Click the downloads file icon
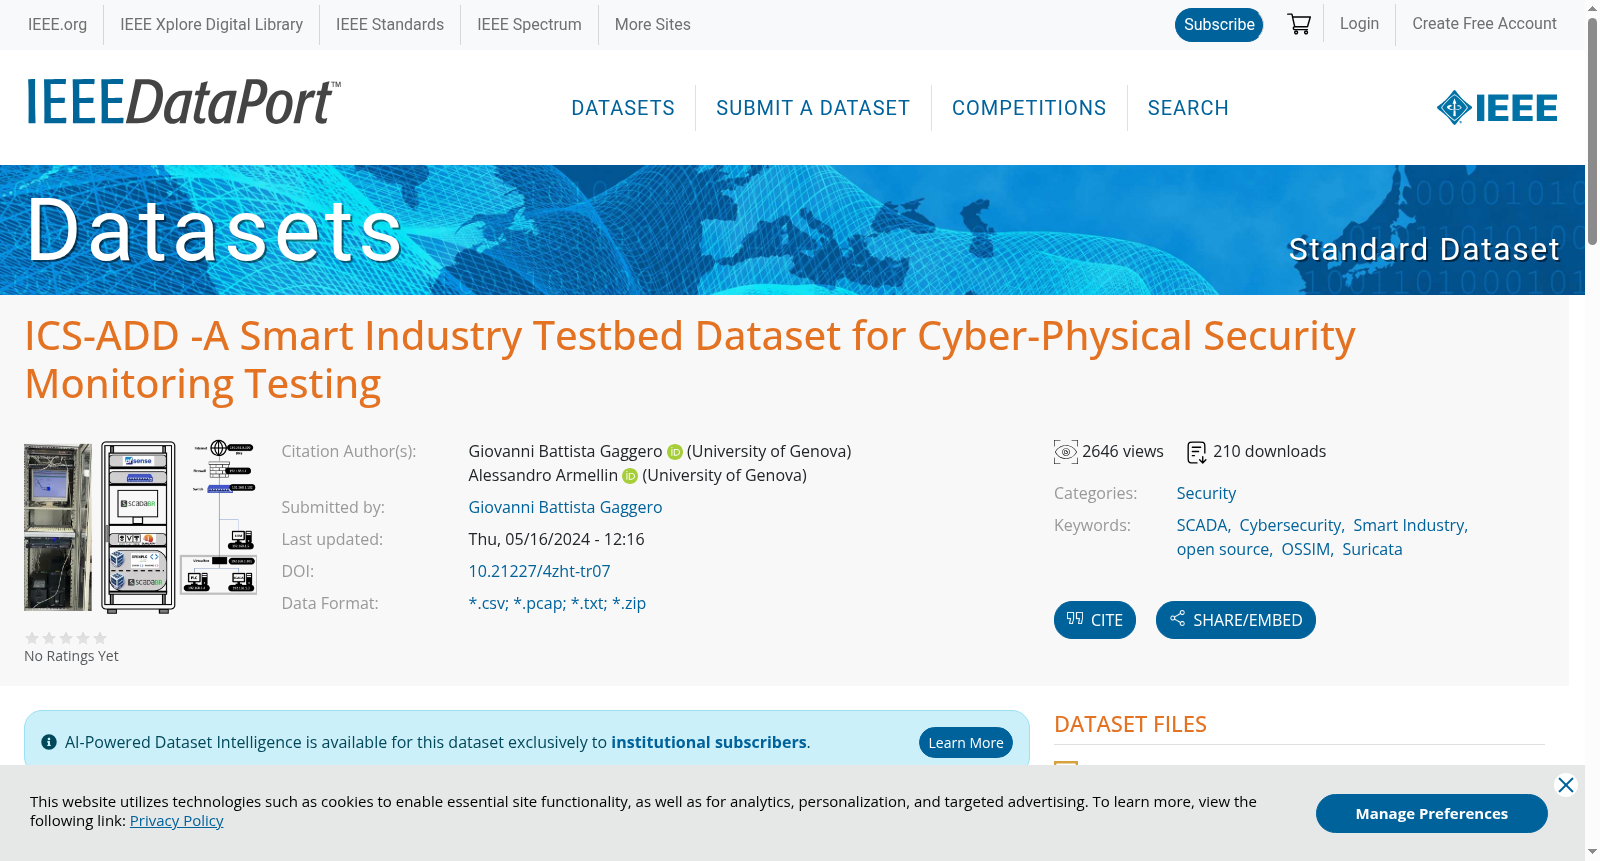 [1197, 452]
